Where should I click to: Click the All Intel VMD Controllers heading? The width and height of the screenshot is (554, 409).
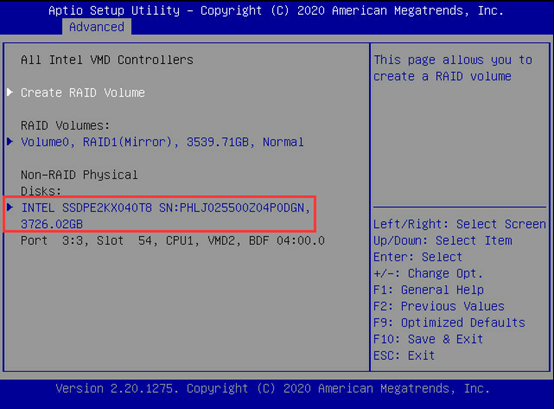click(x=107, y=60)
